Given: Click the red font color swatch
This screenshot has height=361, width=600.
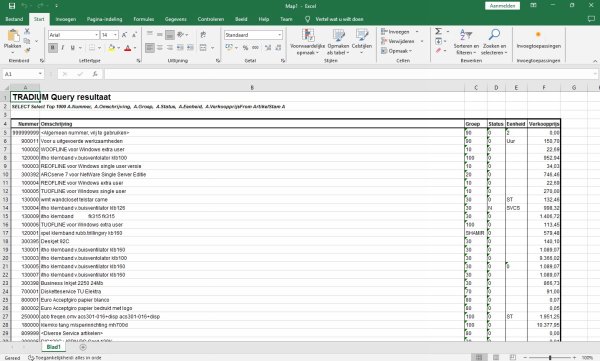Looking at the screenshot, I should [127, 48].
